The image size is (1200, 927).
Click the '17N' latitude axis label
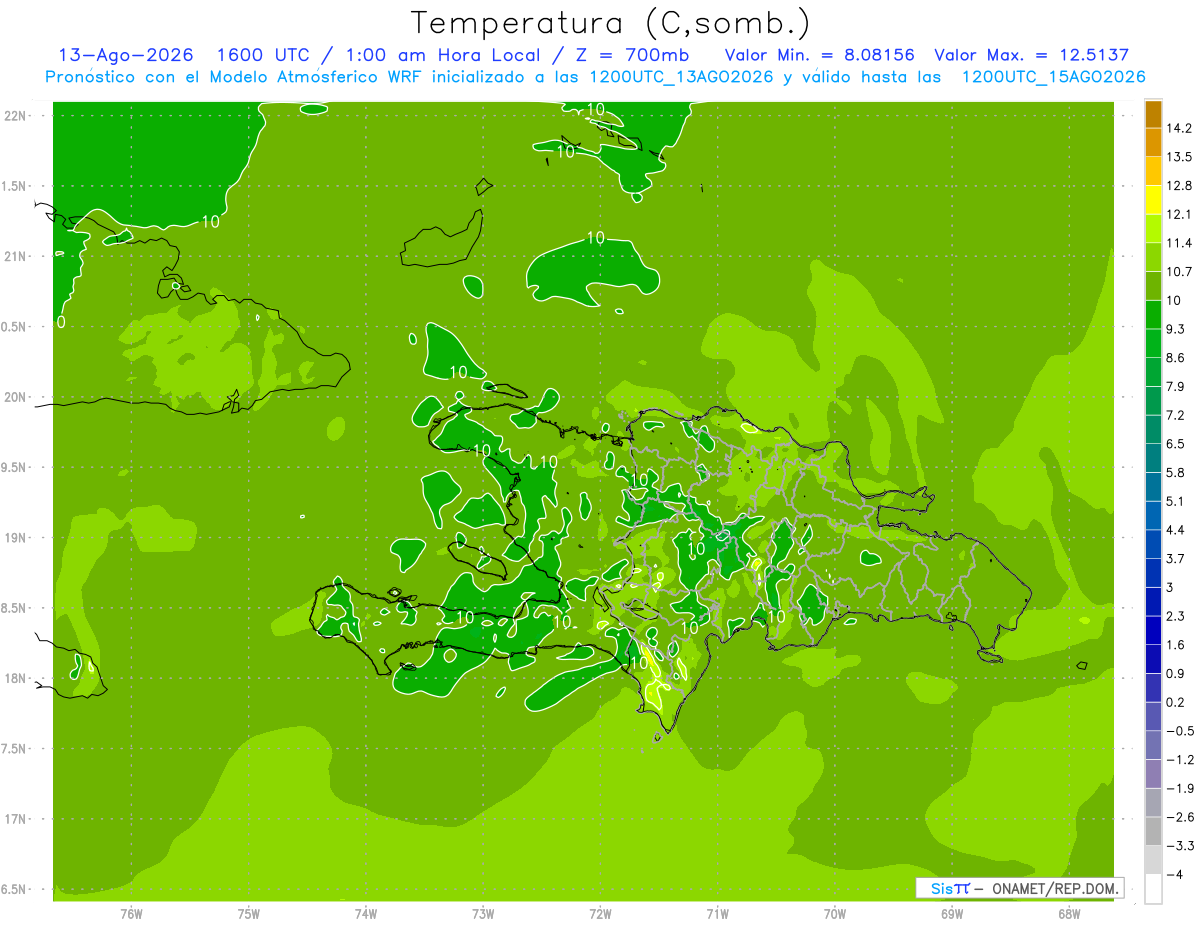15,819
